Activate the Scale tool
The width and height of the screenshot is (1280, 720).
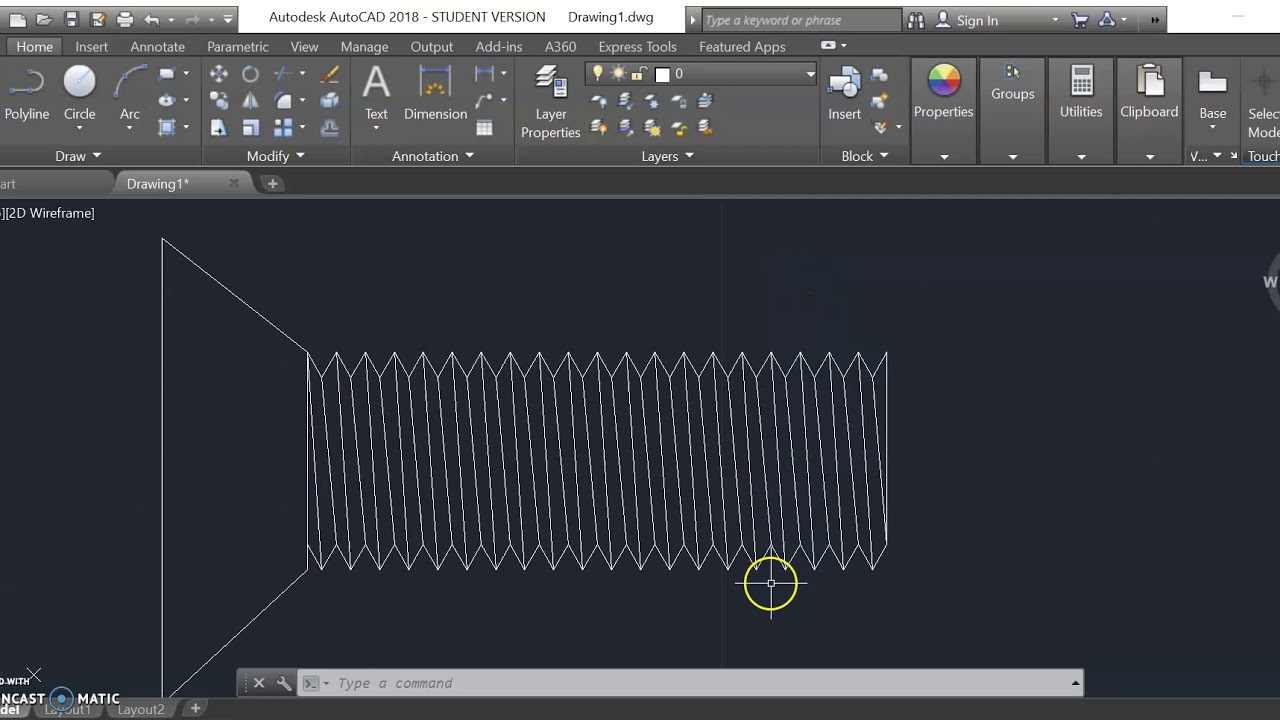tap(251, 127)
